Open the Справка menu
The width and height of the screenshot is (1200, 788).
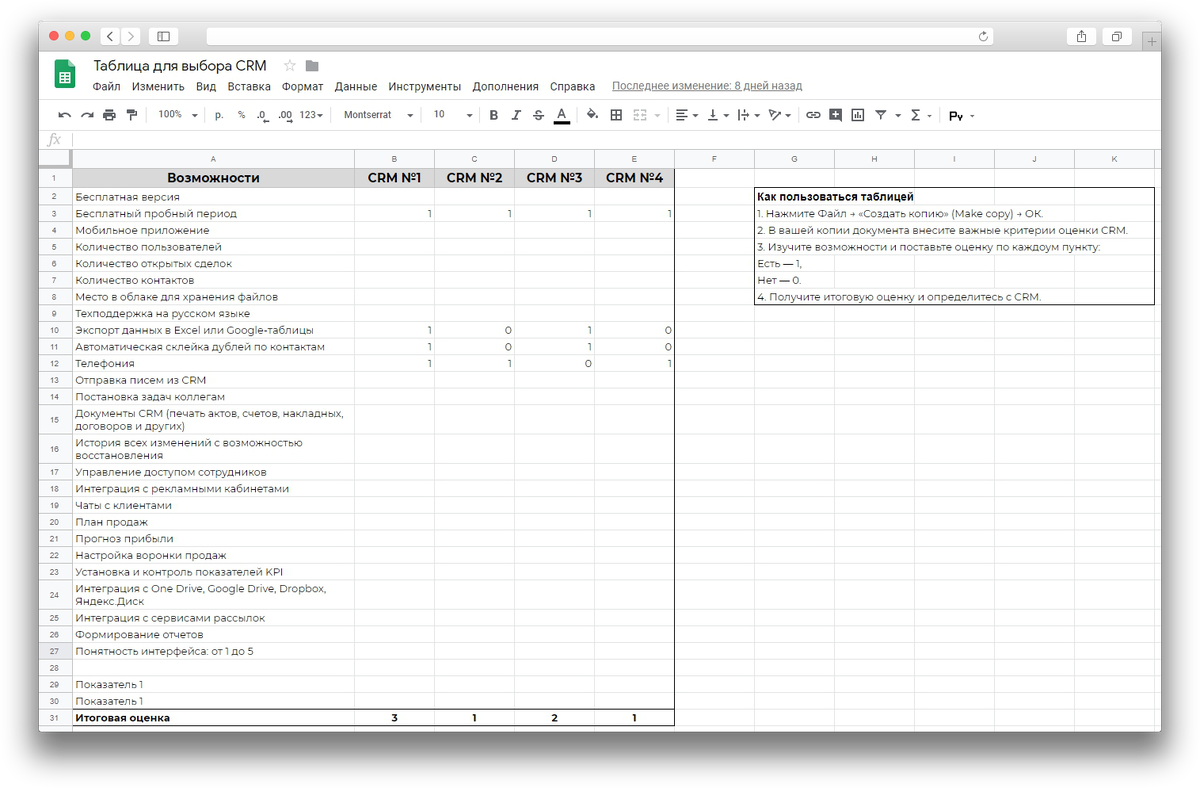point(572,87)
